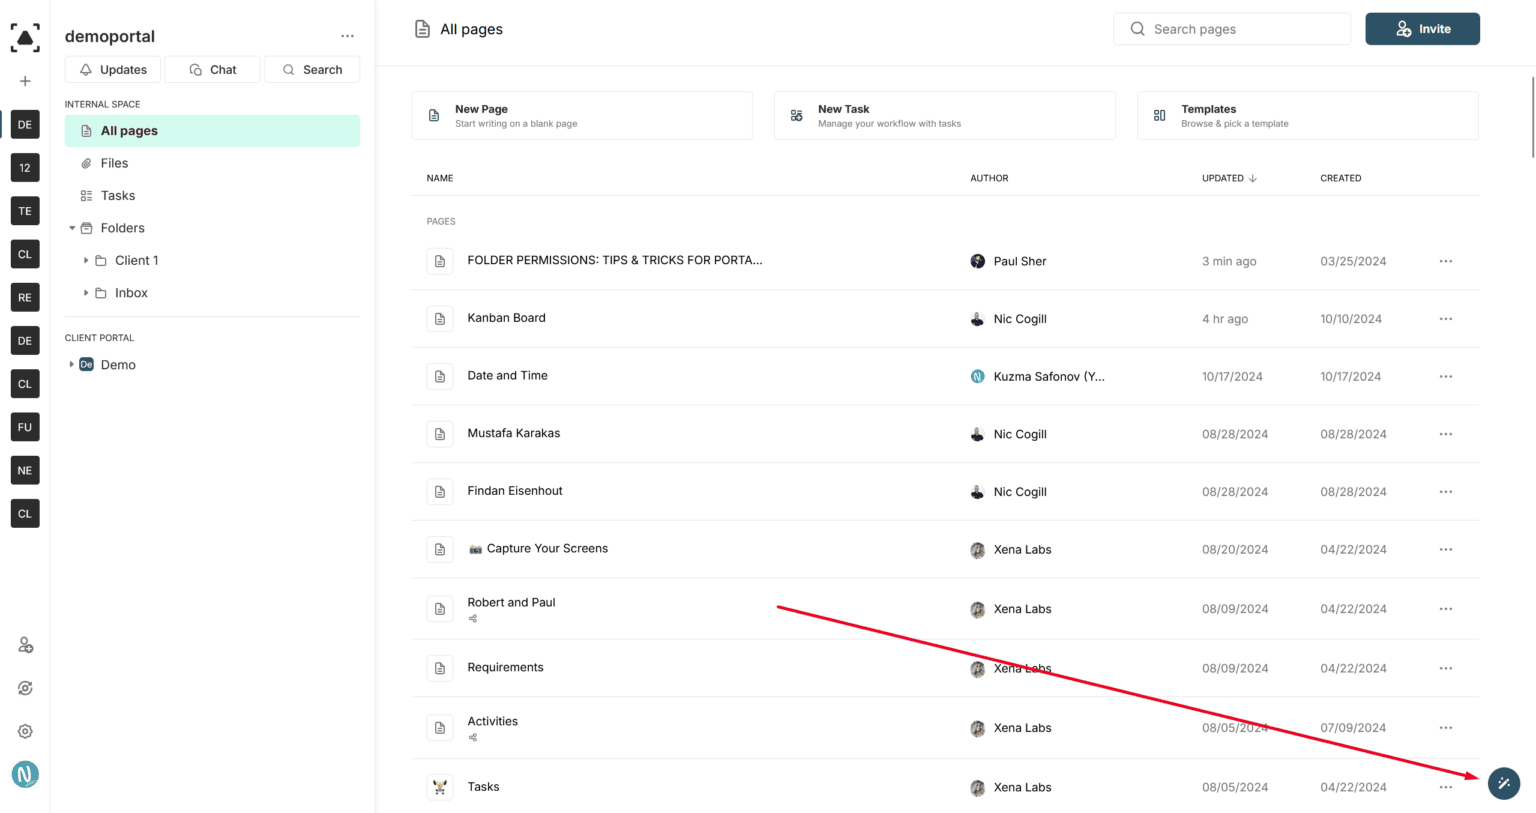Click the AI magic wand button bottom right

point(1503,784)
